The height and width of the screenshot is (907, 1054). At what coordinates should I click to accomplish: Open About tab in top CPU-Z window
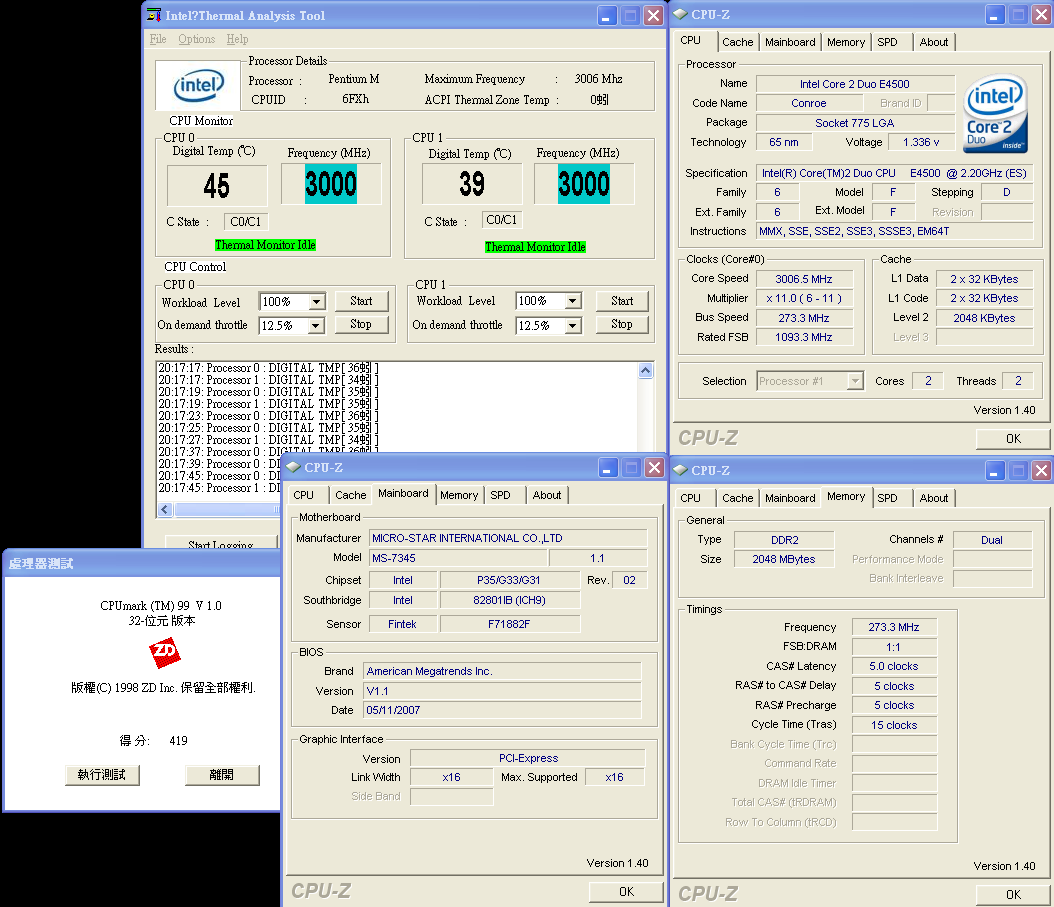934,42
